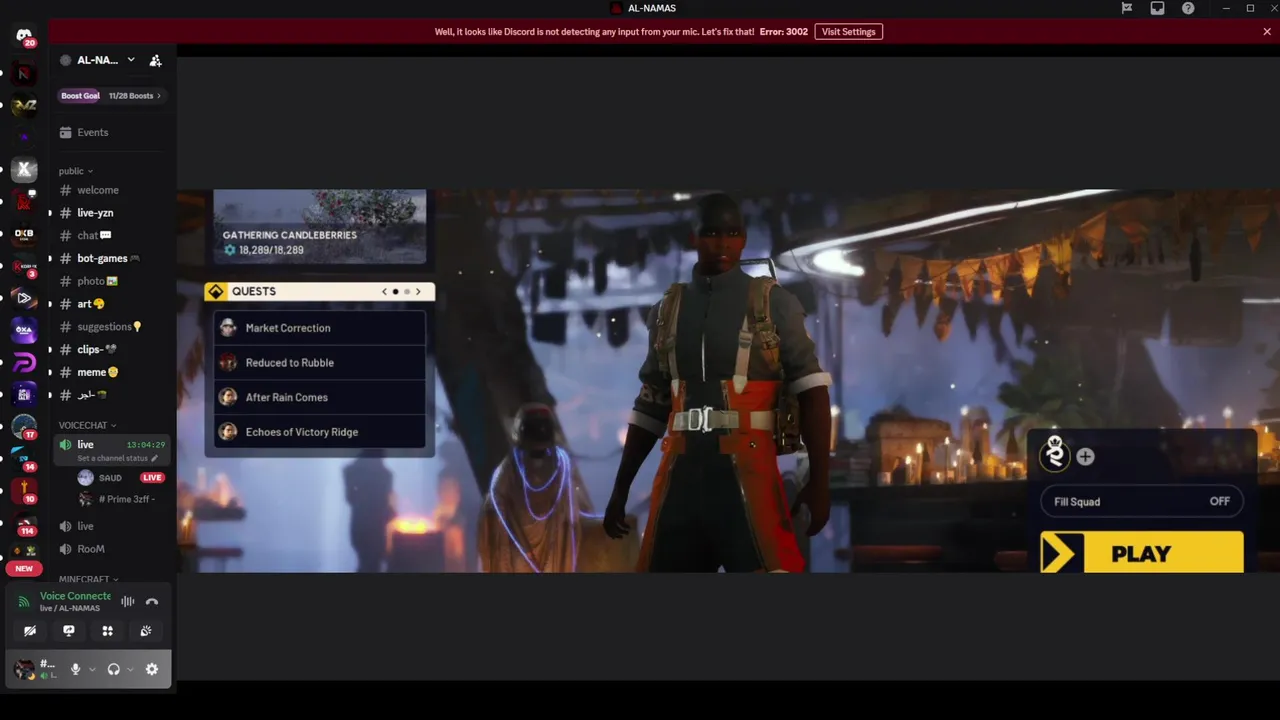1280x720 pixels.
Task: Click the yellow PLAY button
Action: tap(1142, 553)
